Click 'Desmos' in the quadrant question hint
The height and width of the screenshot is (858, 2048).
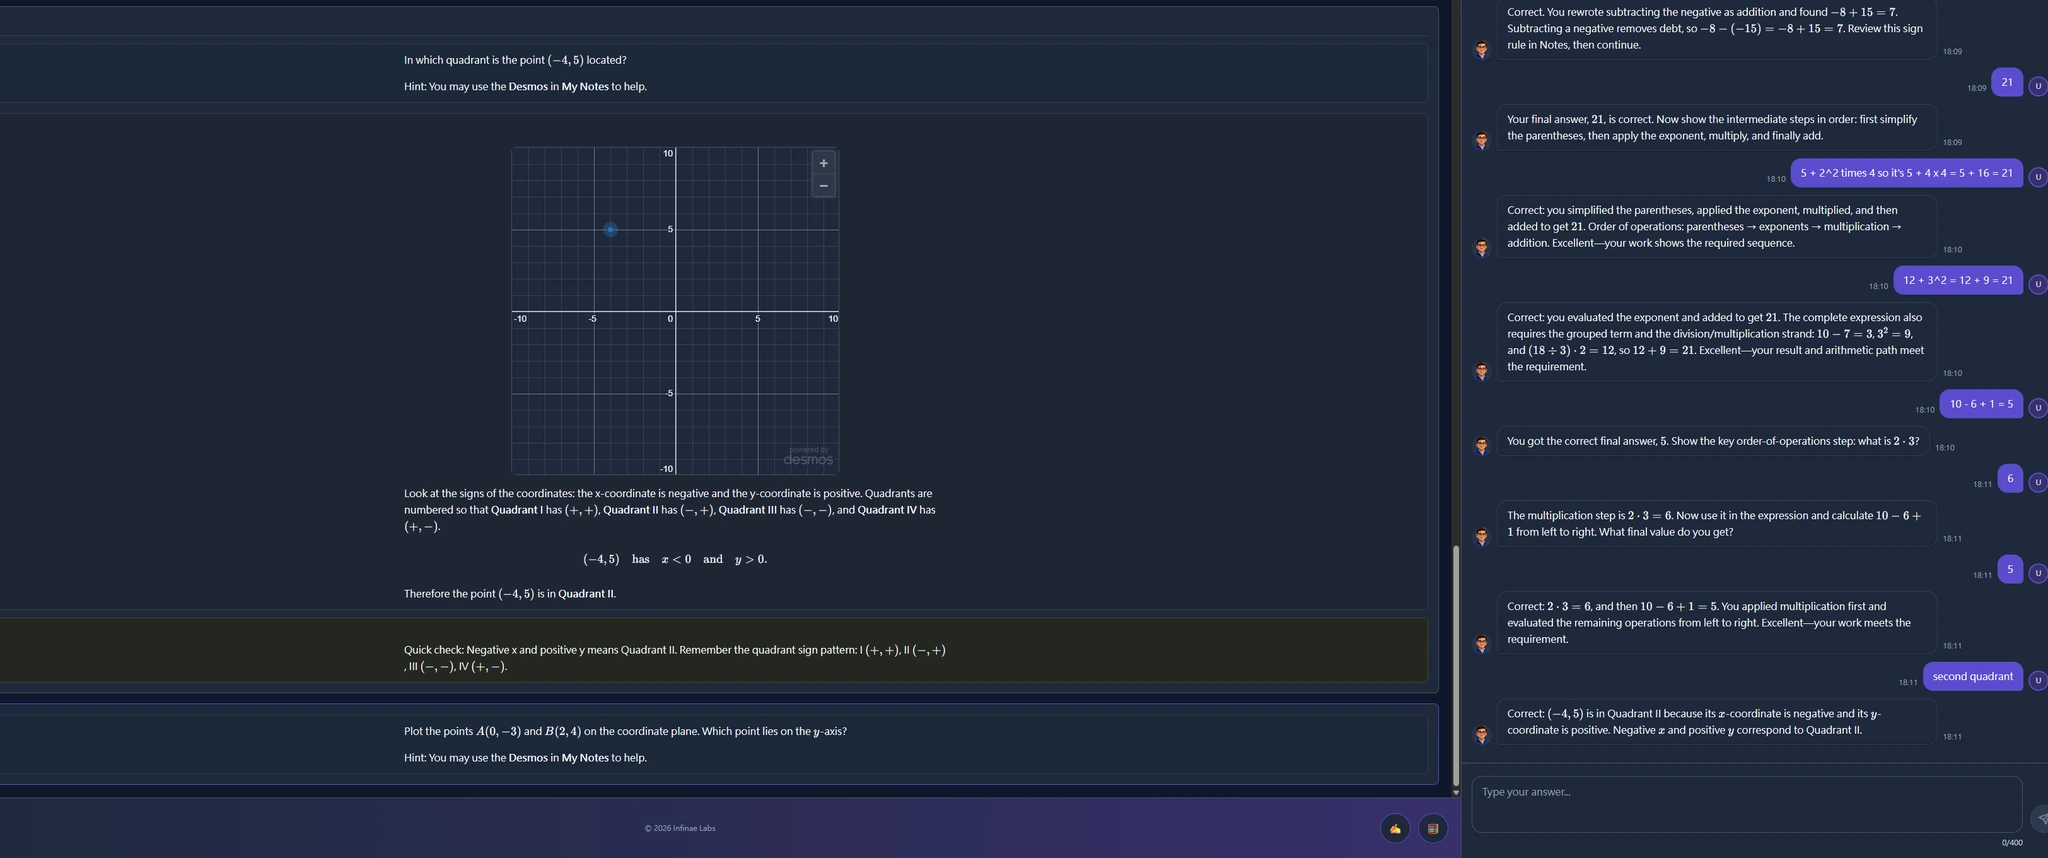(x=528, y=87)
